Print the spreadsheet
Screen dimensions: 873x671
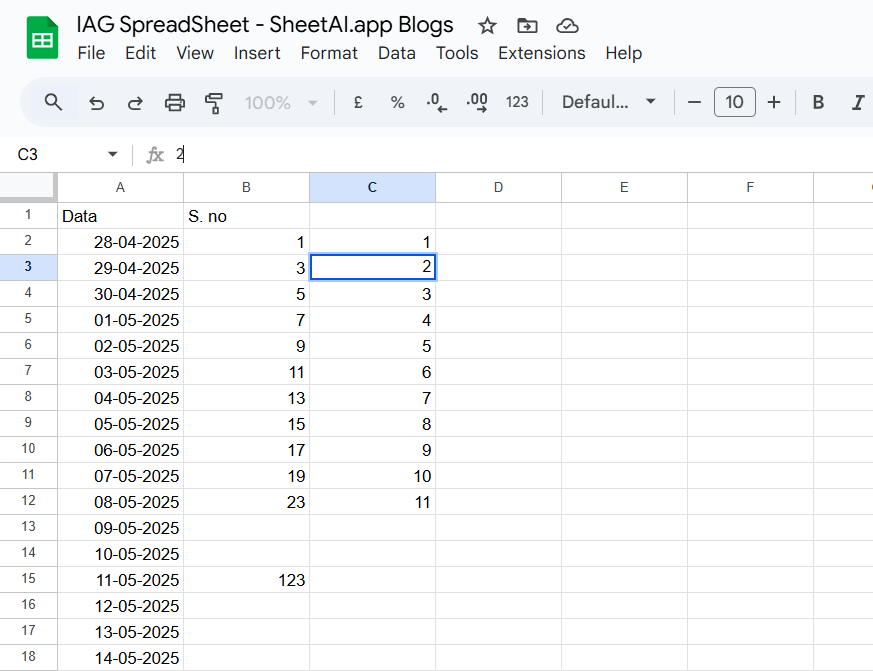pos(175,103)
